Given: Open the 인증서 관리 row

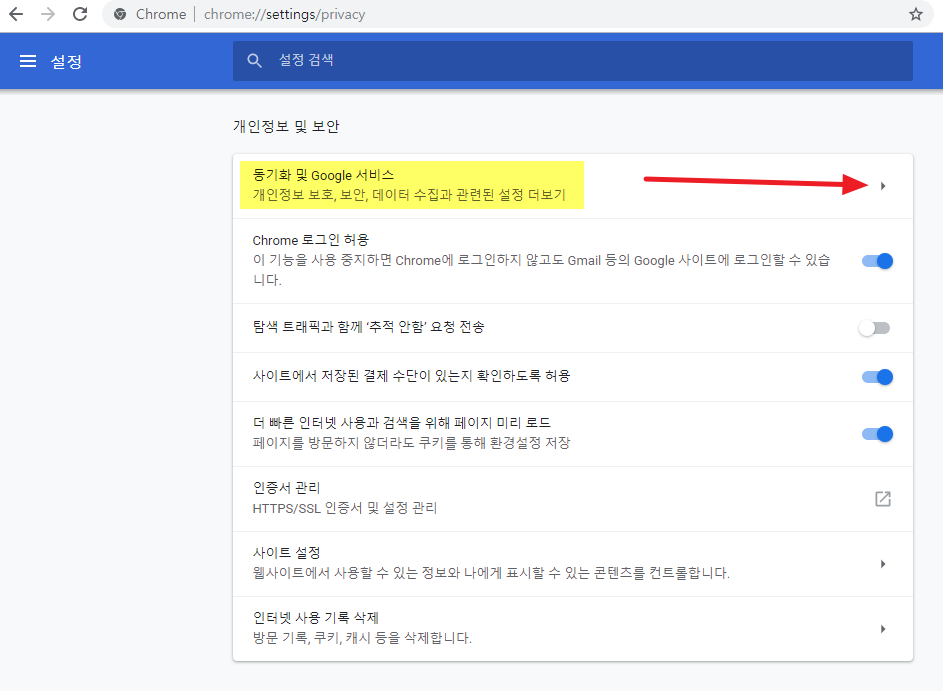Looking at the screenshot, I should point(573,499).
